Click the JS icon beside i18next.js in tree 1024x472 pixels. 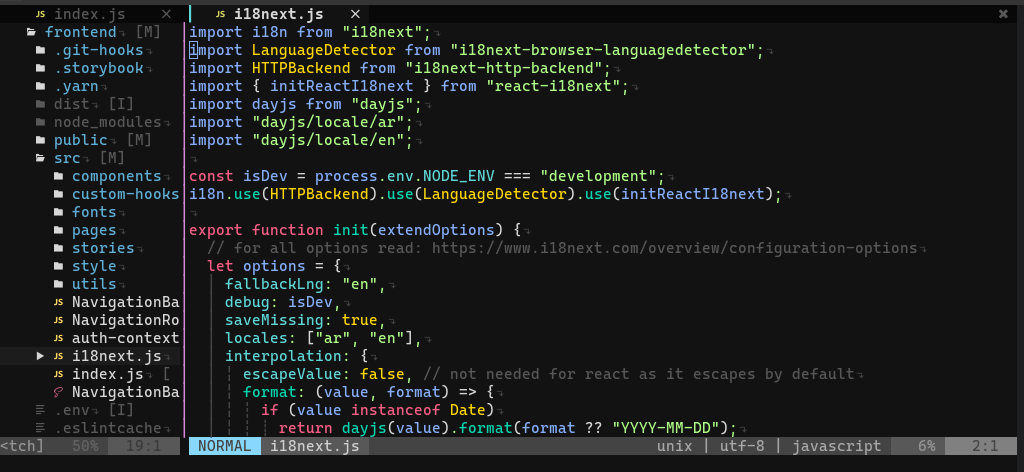(59, 356)
